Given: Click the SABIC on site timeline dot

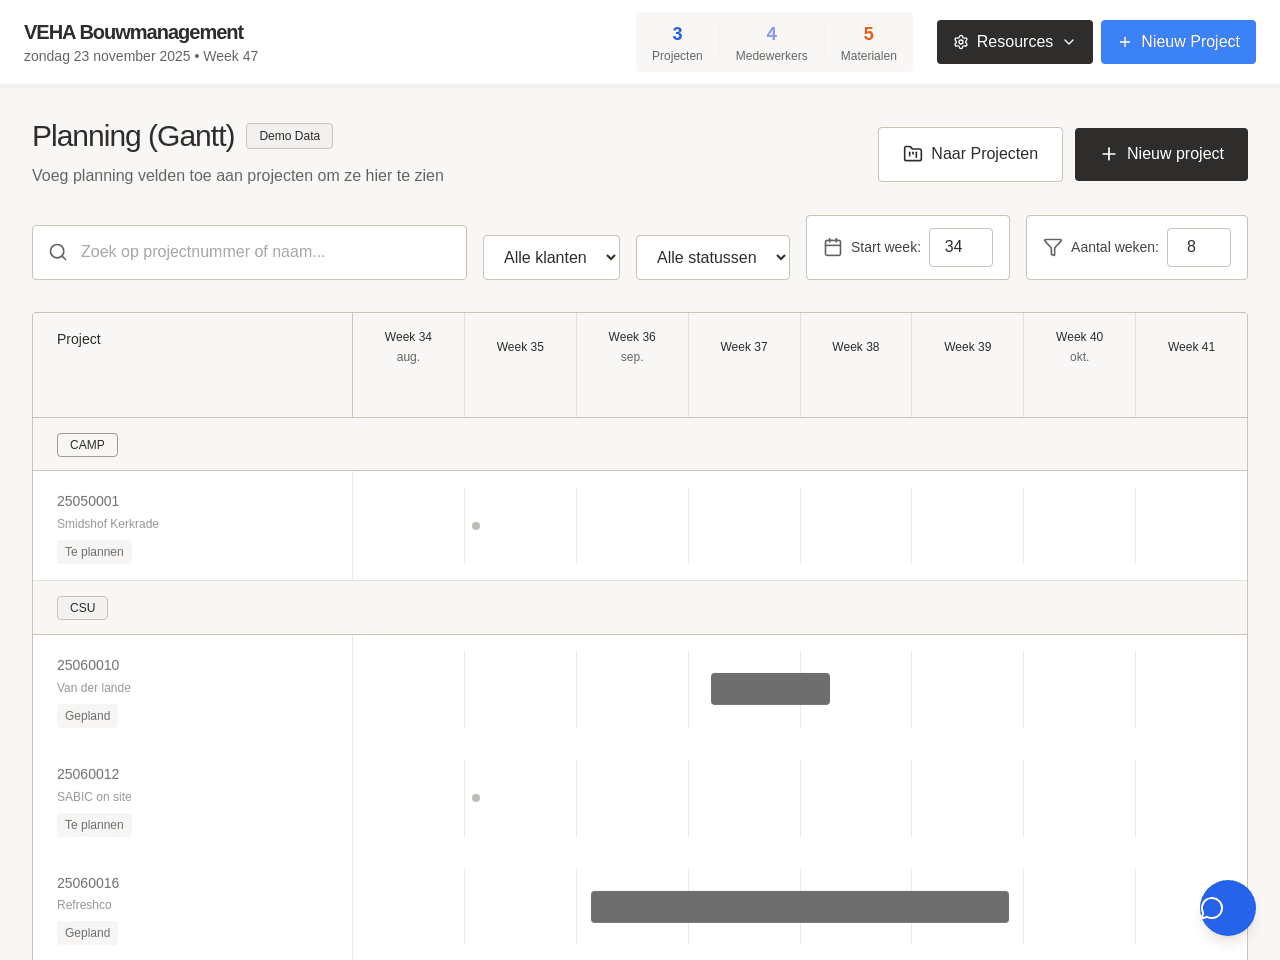Looking at the screenshot, I should [x=476, y=798].
